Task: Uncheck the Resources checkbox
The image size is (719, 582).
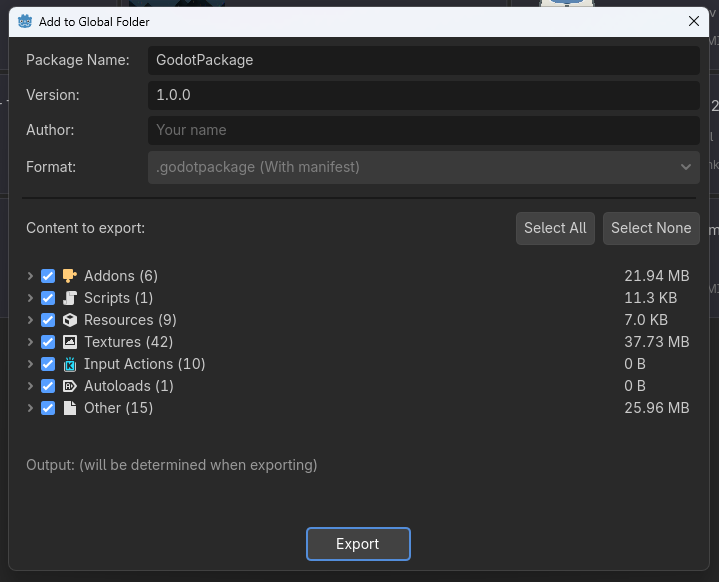Action: point(48,320)
